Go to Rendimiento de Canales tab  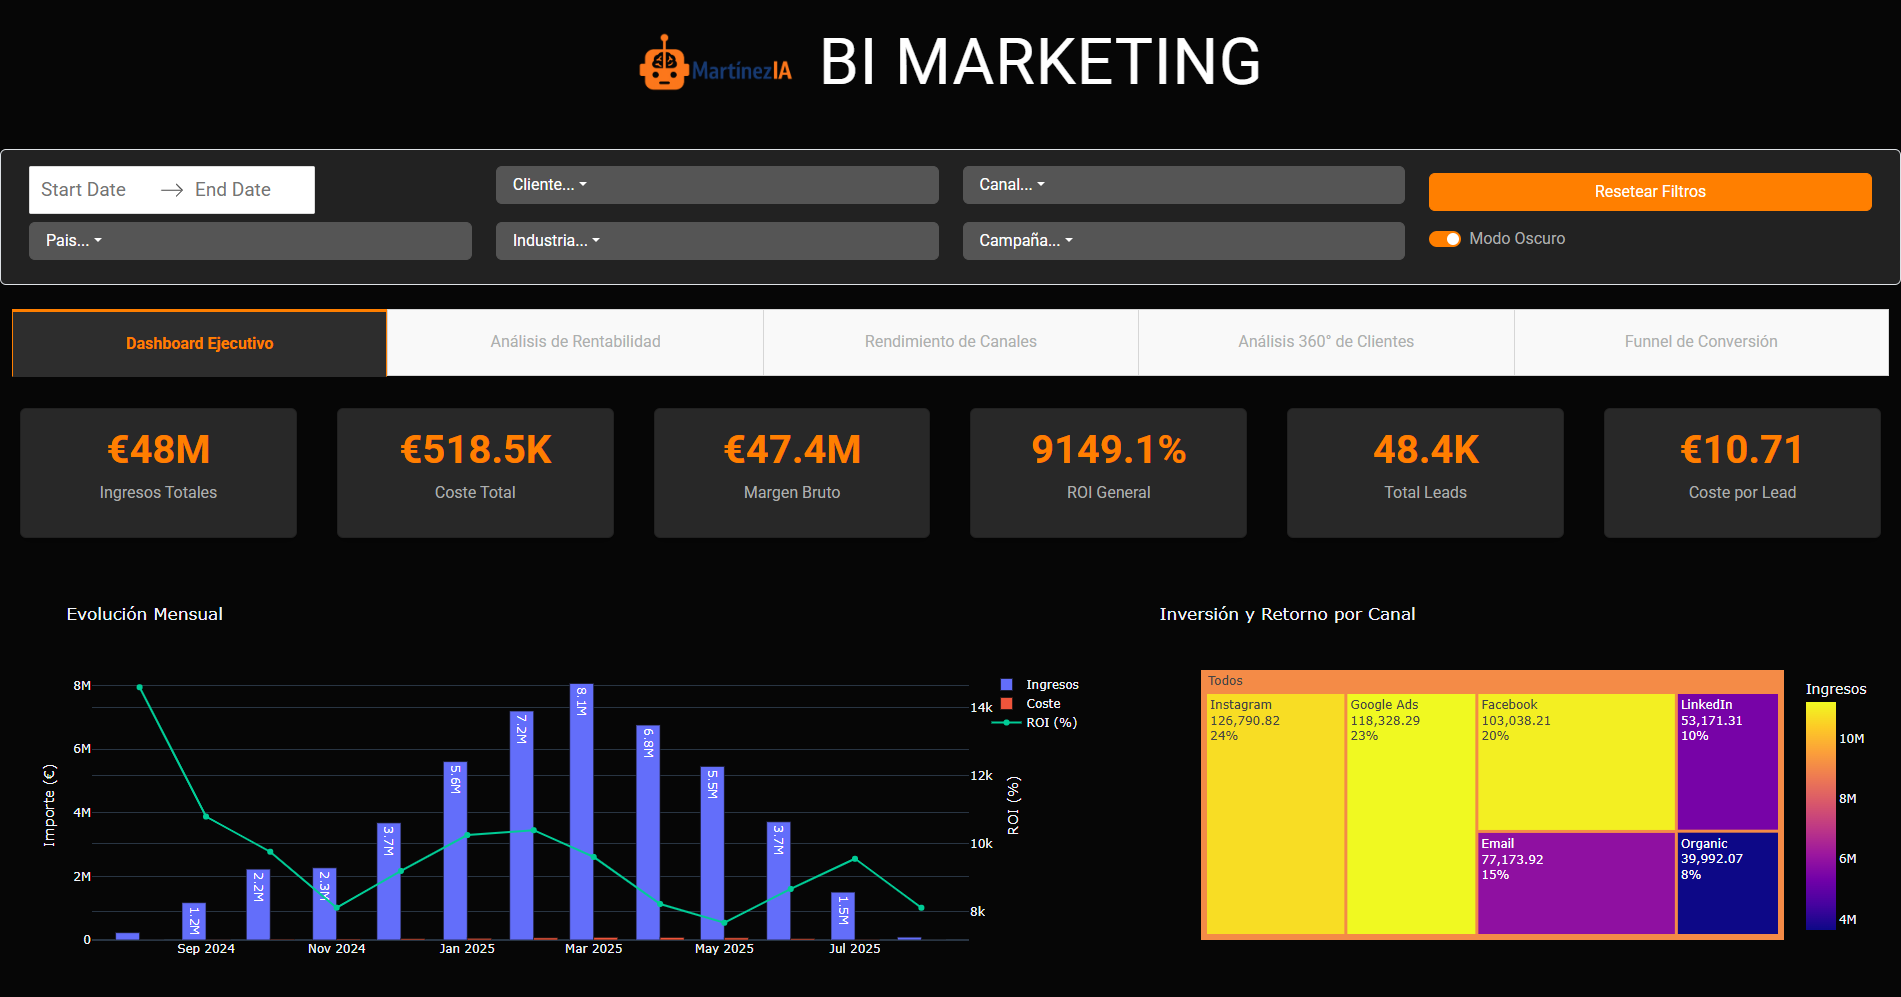[x=950, y=342]
